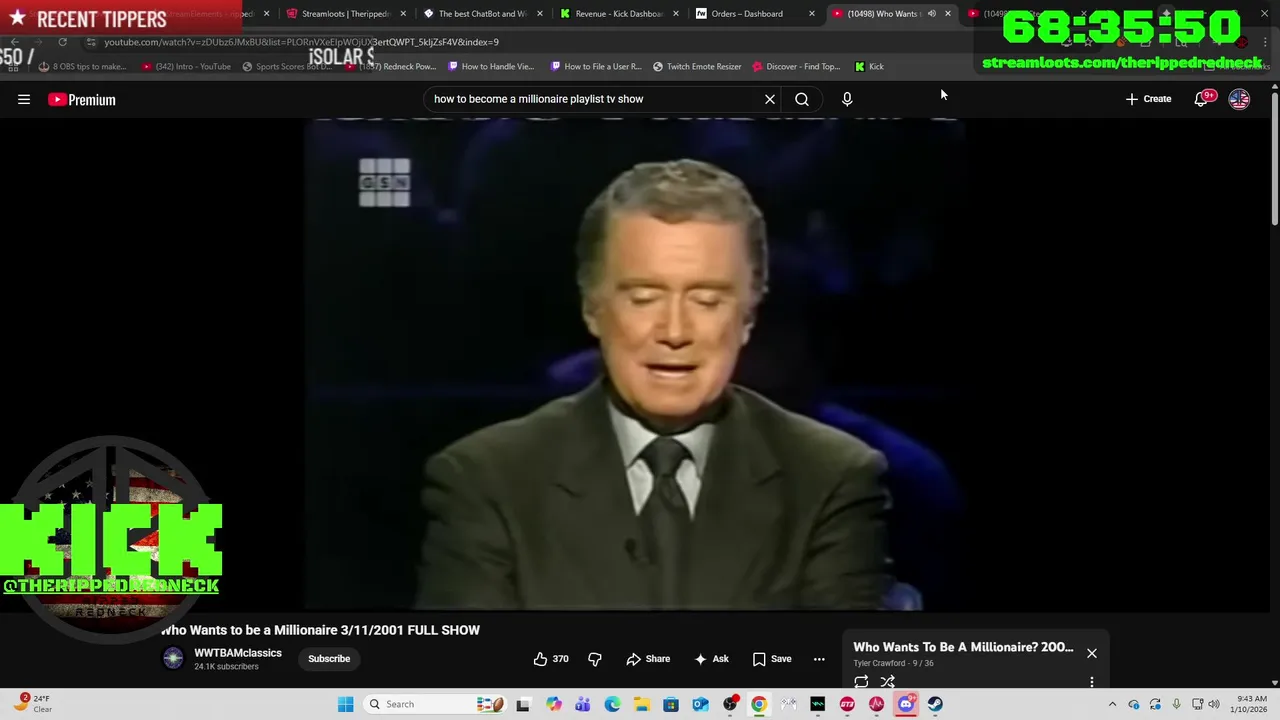Reload the page in browser toolbar
The image size is (1280, 720).
pyautogui.click(x=62, y=42)
